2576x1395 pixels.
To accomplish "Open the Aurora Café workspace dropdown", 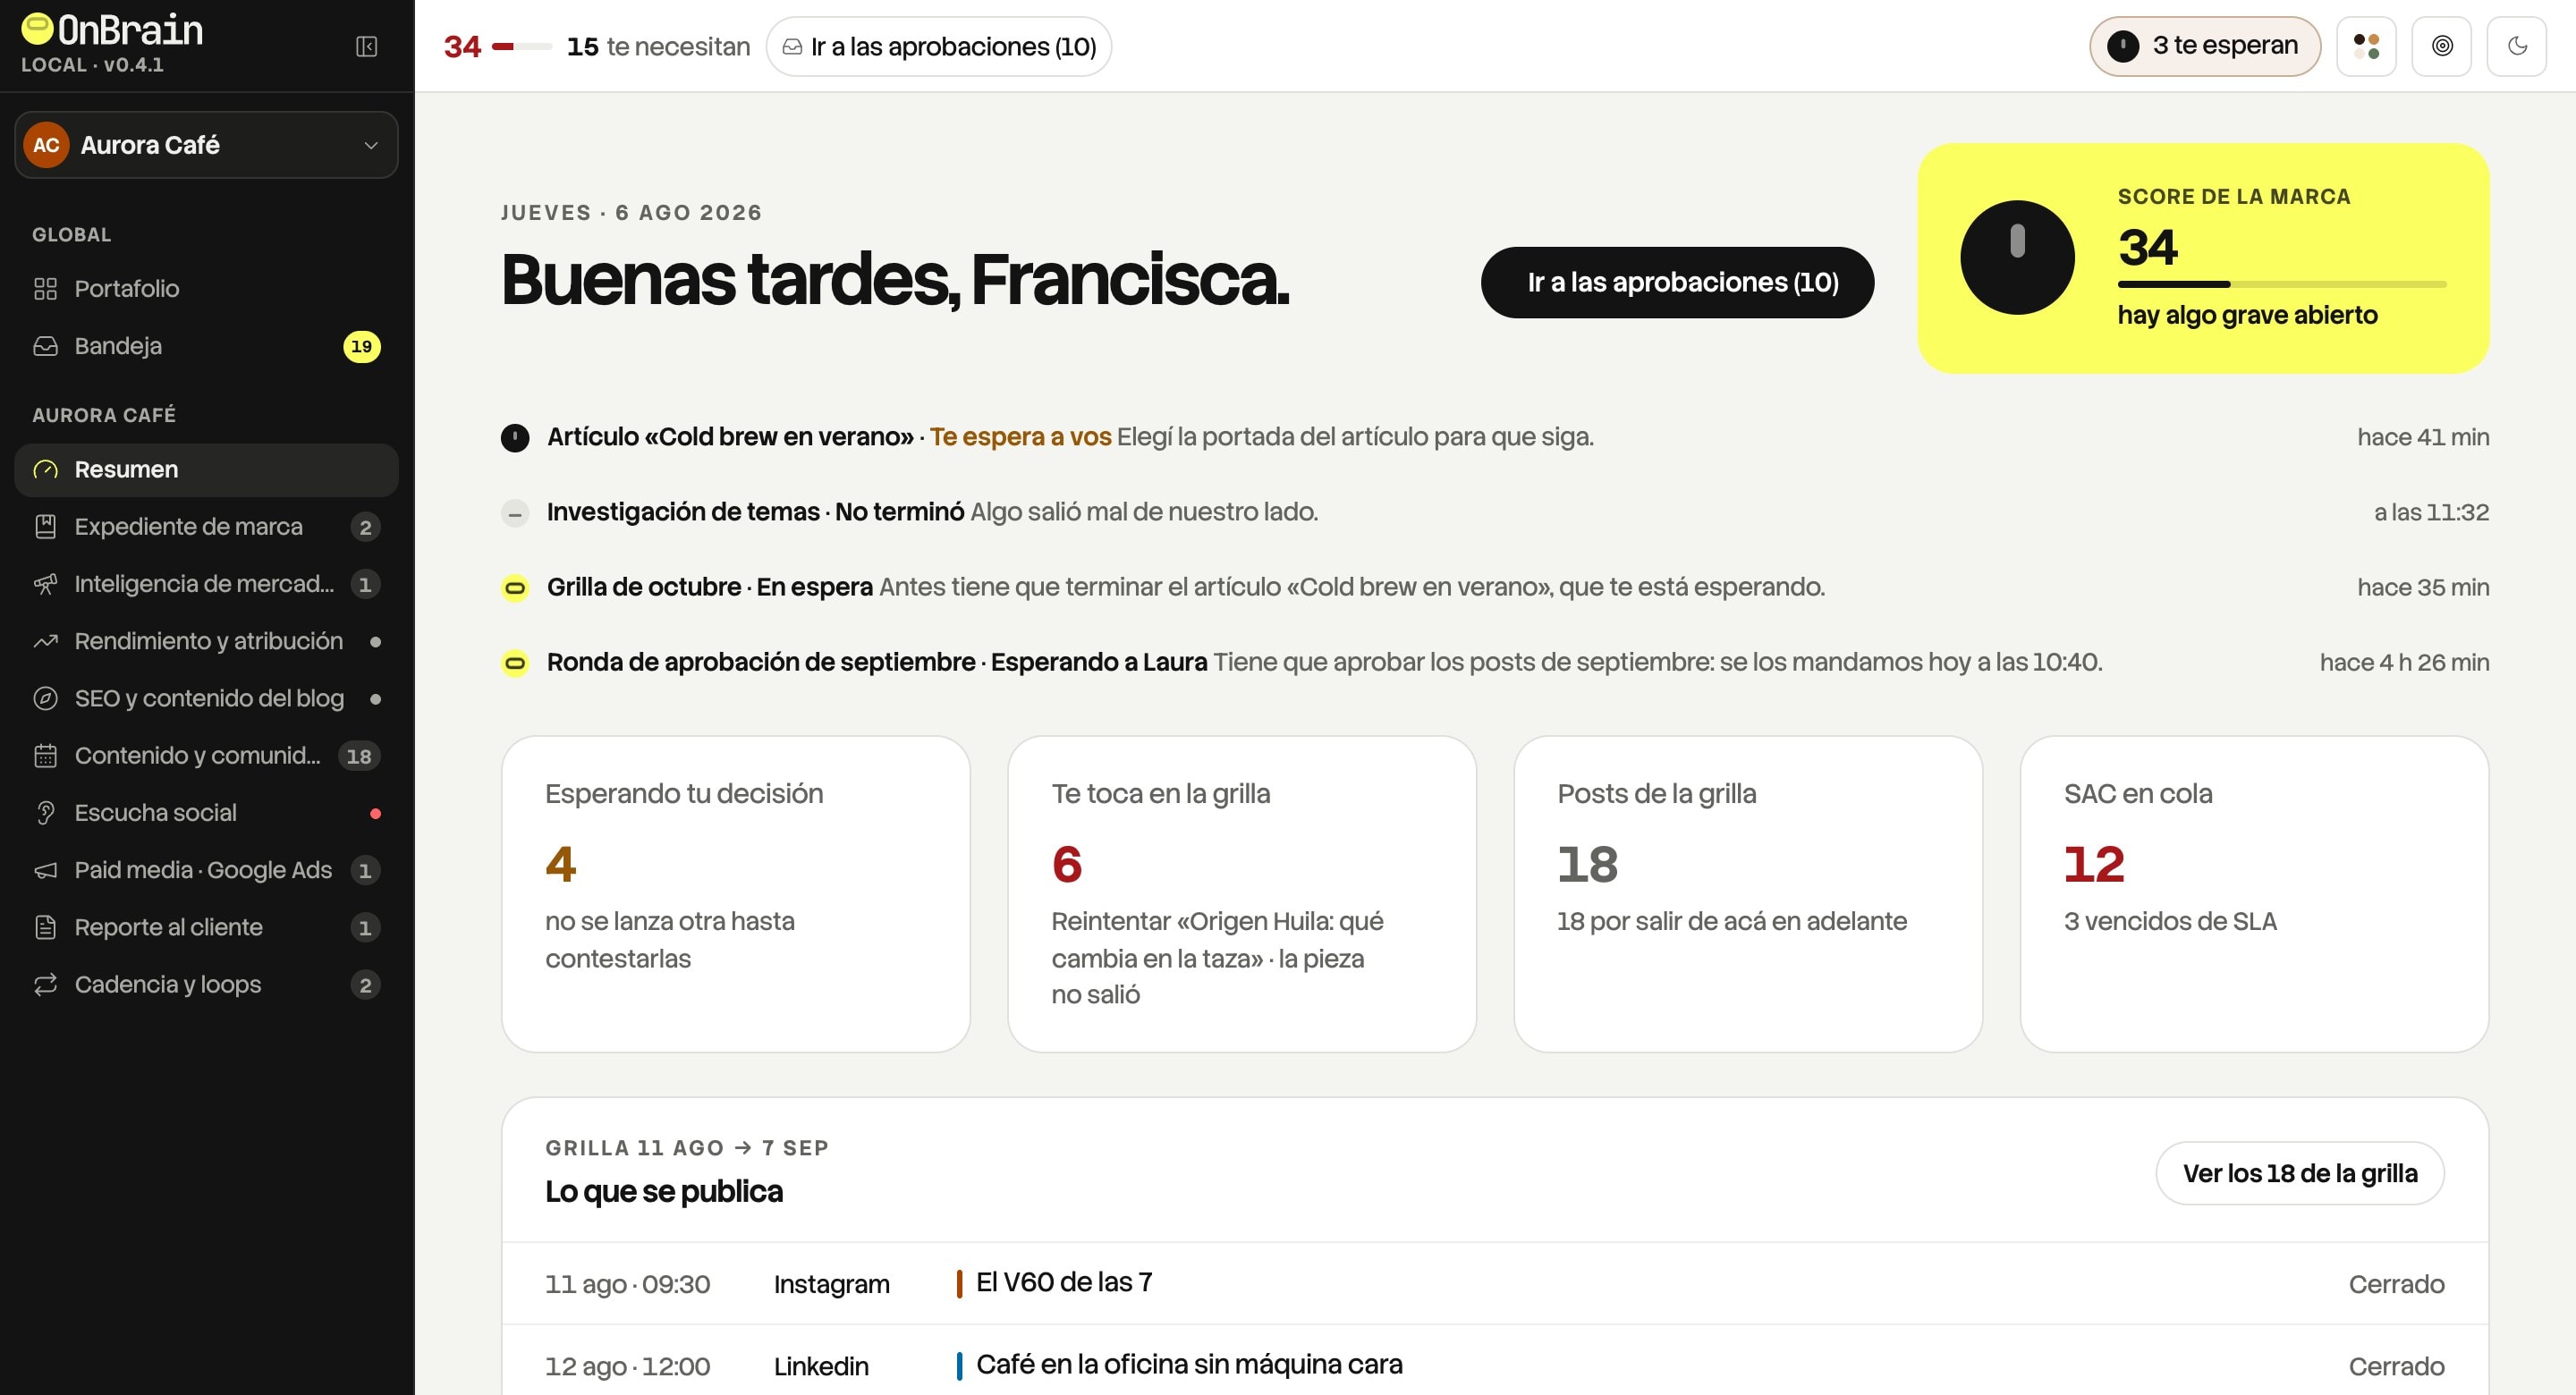I will coord(206,145).
